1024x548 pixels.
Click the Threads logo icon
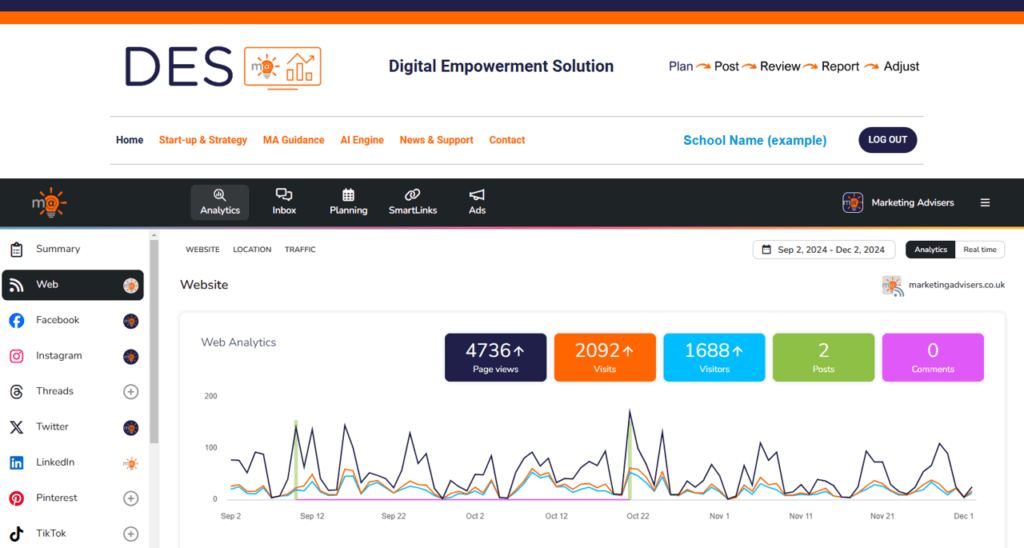(x=16, y=391)
